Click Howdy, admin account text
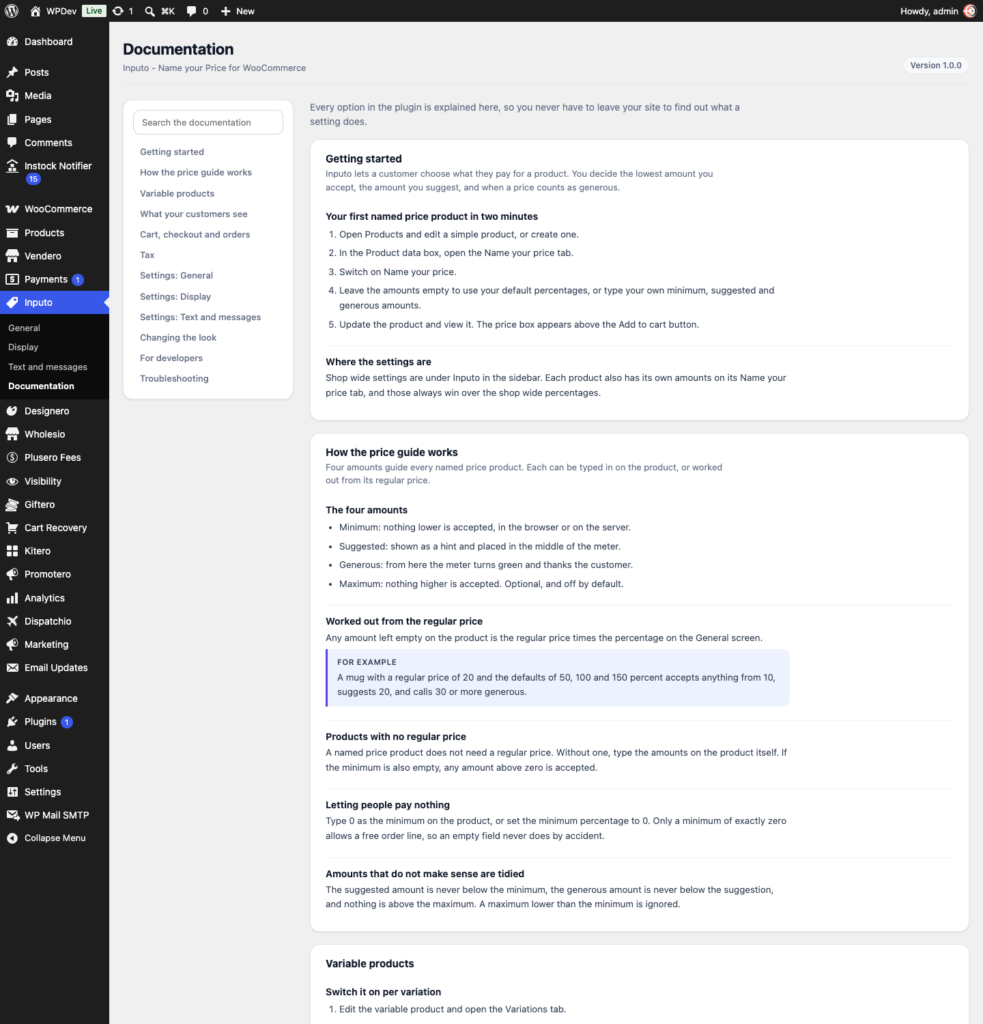The image size is (983, 1024). tap(929, 11)
